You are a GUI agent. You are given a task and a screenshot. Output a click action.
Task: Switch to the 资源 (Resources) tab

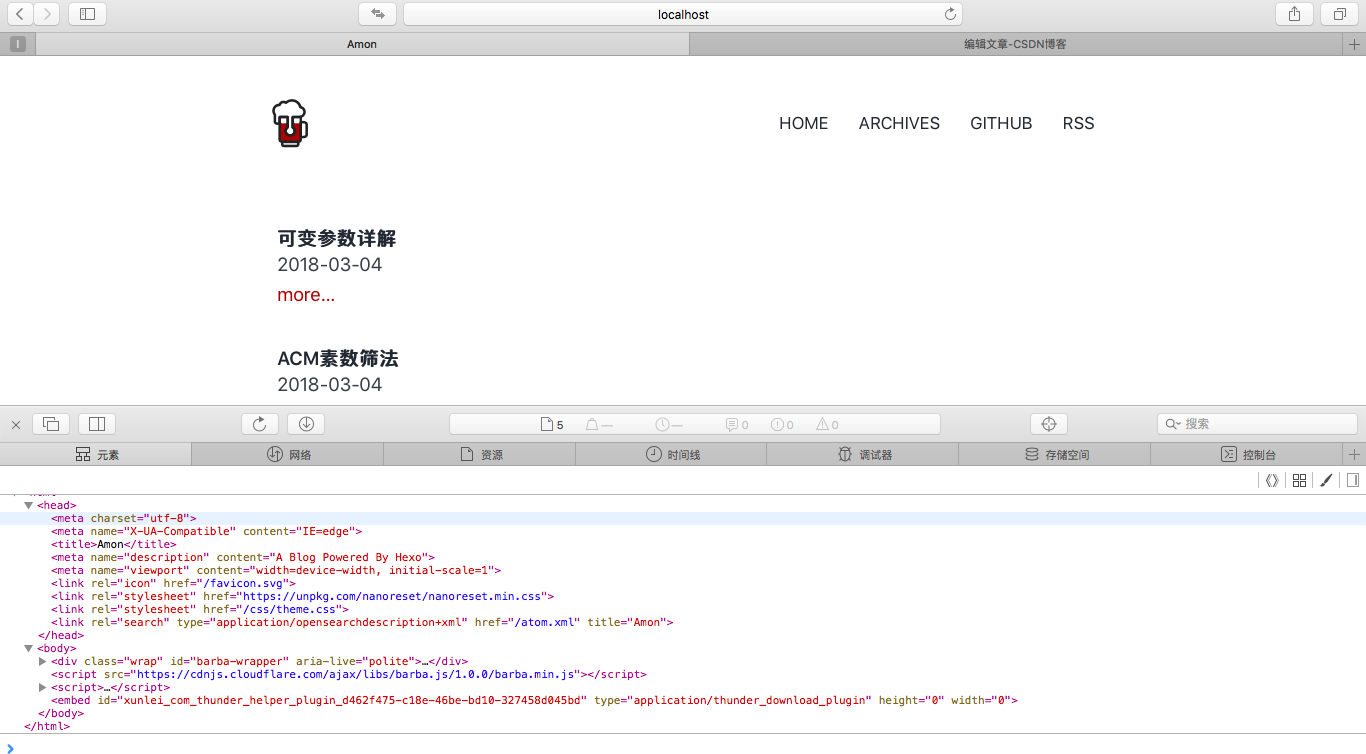coord(480,454)
